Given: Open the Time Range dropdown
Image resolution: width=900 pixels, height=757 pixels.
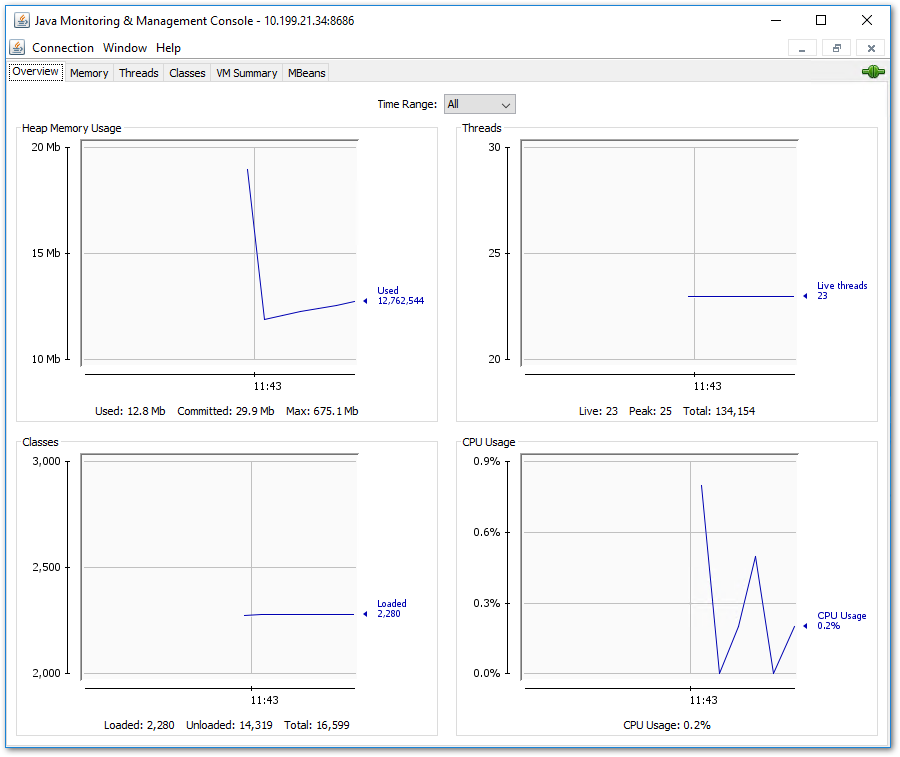Looking at the screenshot, I should (479, 104).
